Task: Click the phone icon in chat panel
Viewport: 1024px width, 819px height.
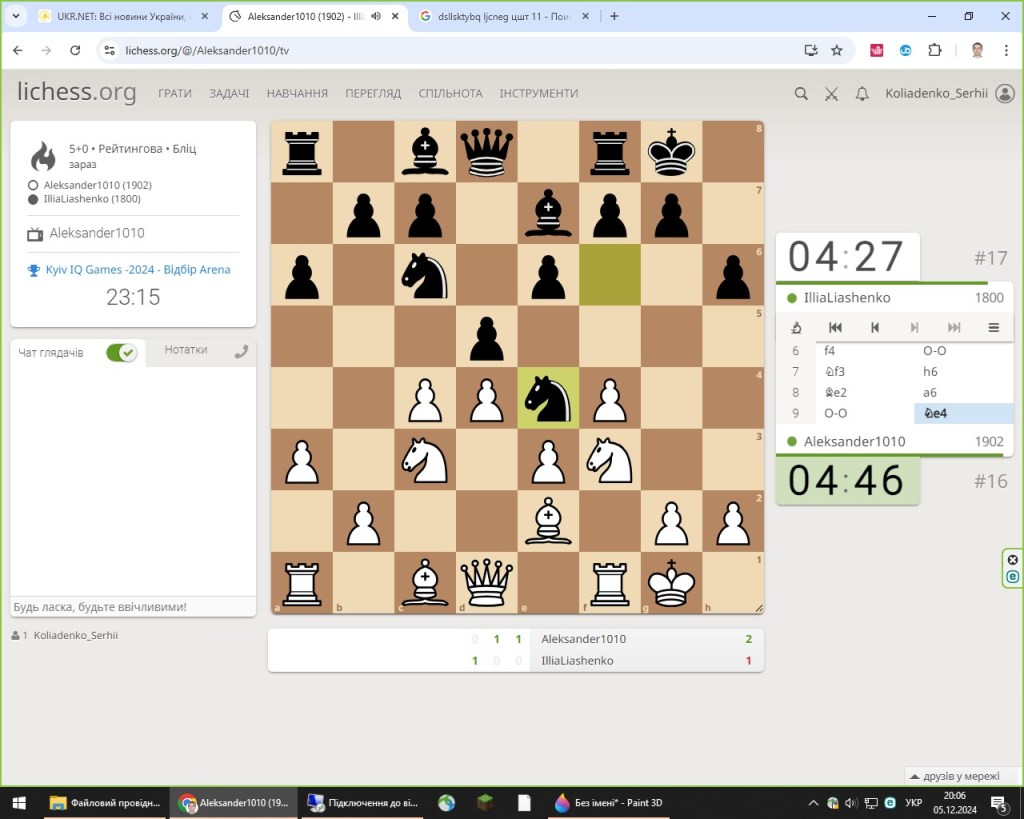Action: [240, 351]
